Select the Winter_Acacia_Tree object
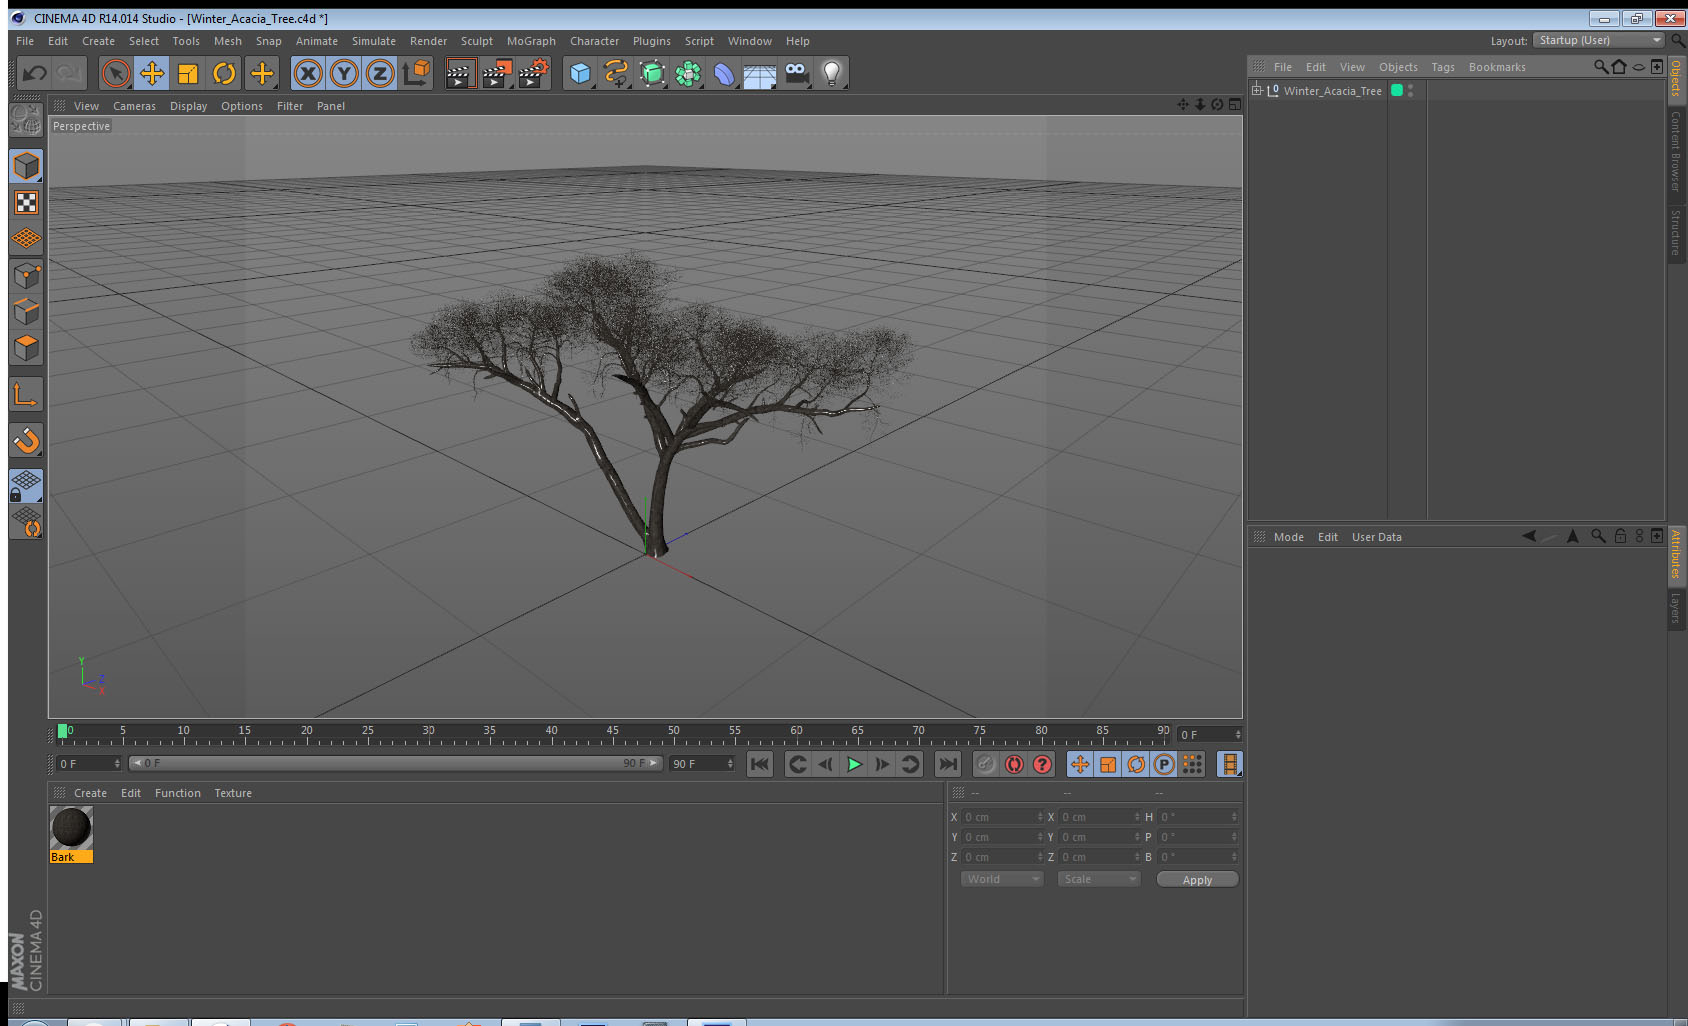The height and width of the screenshot is (1026, 1688). point(1333,91)
